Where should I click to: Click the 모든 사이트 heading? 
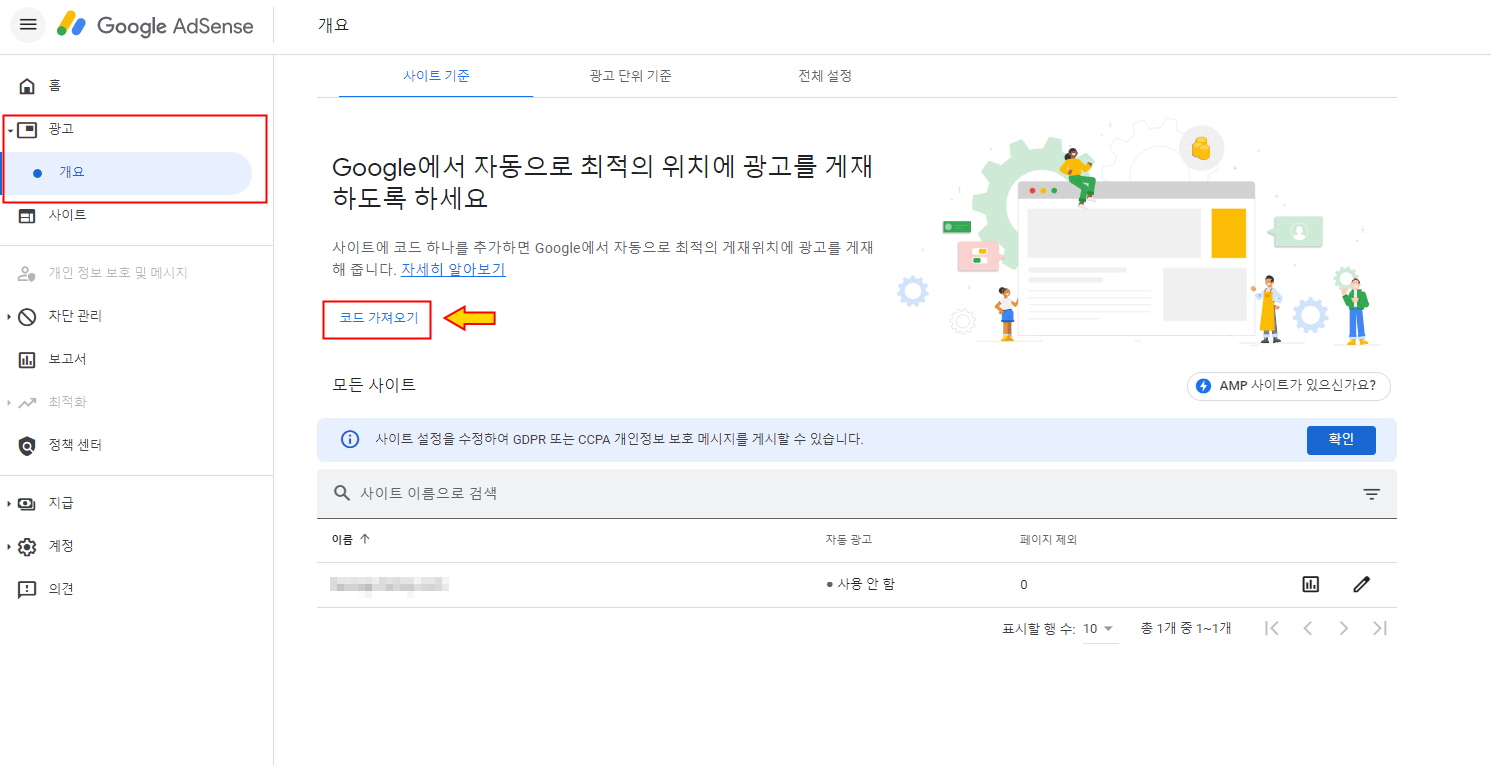point(374,385)
